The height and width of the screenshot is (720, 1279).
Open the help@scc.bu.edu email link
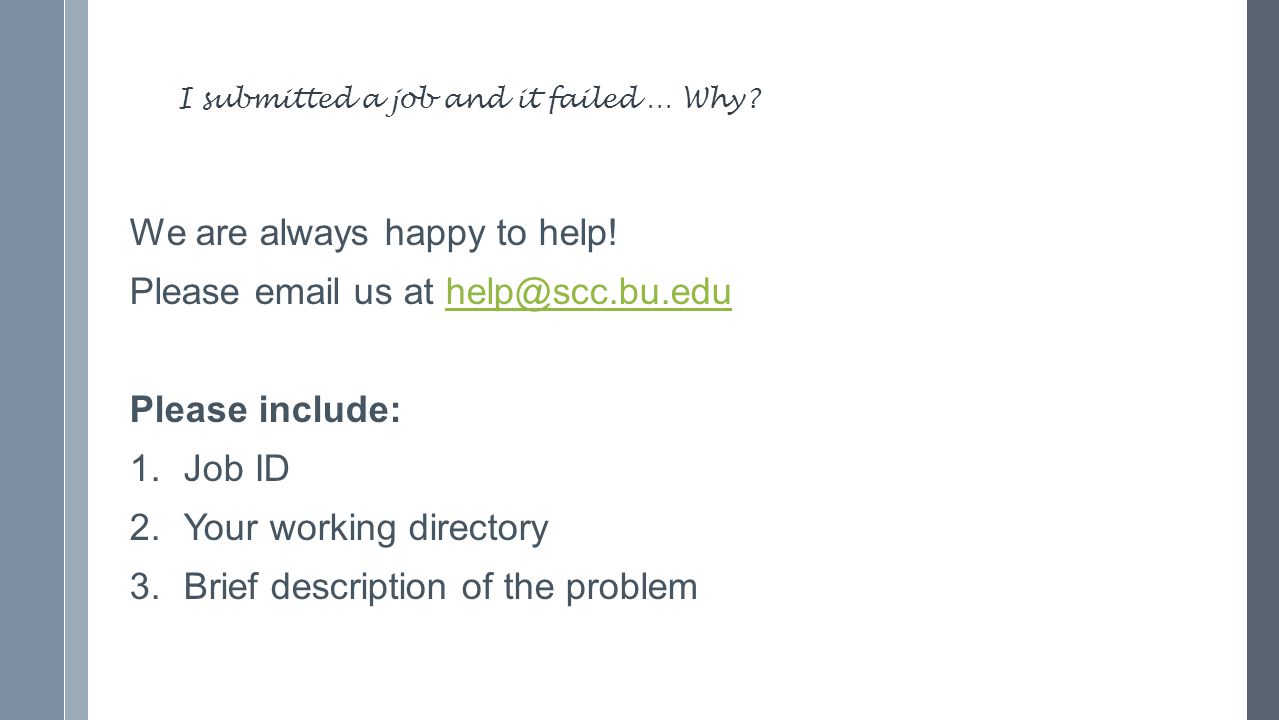coord(589,292)
